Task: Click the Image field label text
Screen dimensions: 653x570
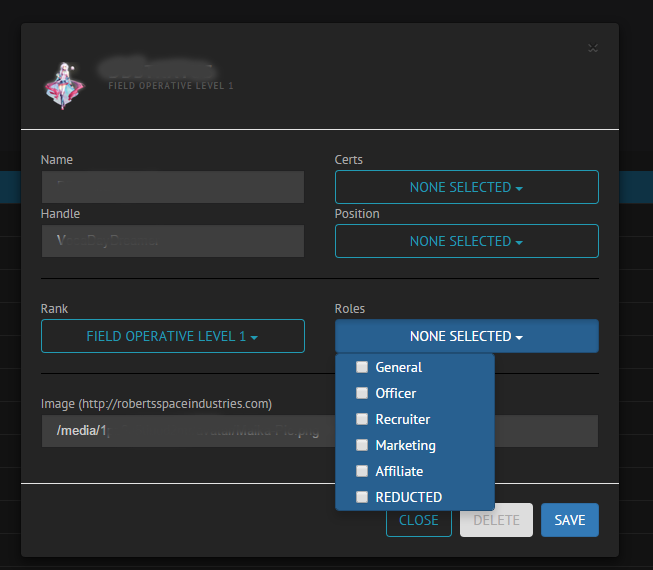Action: (156, 404)
